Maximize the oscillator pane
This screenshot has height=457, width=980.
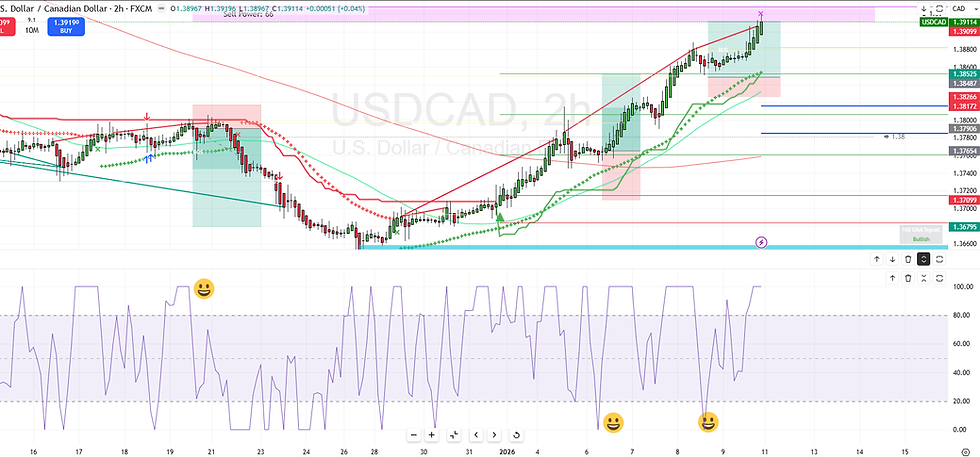point(939,278)
